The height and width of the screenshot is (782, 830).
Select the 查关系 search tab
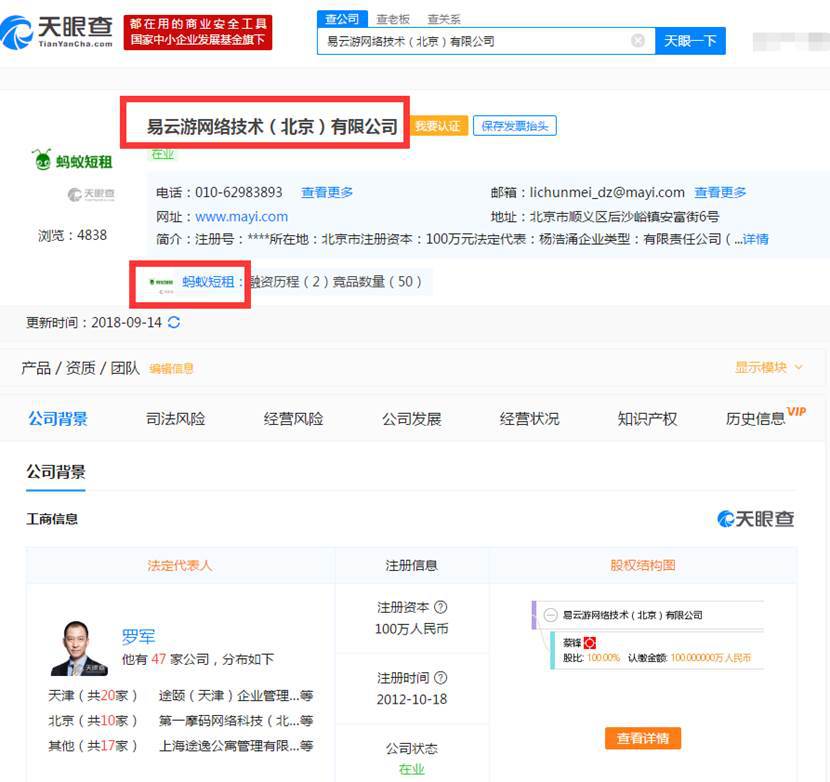click(444, 20)
